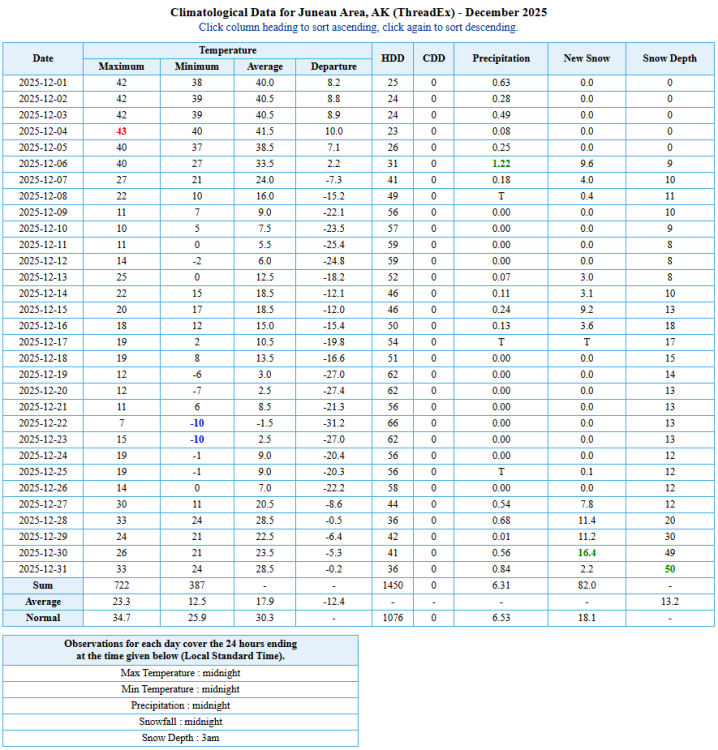Sort by the CDD column heading
Viewport: 718px width, 750px height.
(434, 58)
